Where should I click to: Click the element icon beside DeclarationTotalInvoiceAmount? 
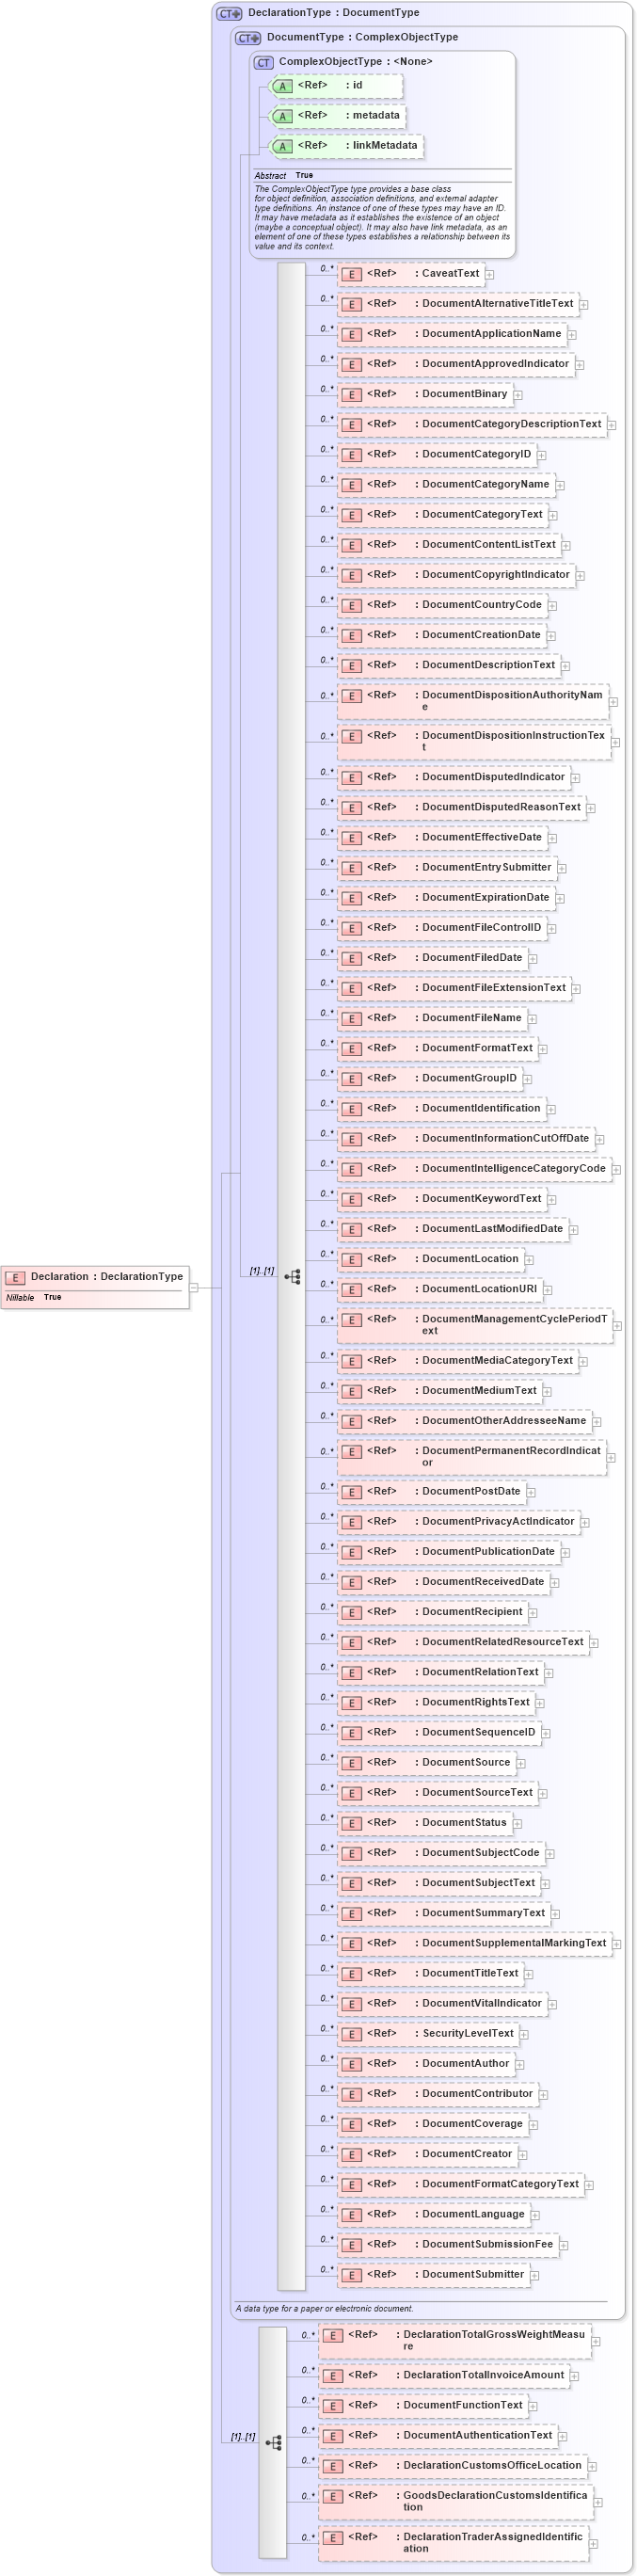click(x=333, y=2376)
